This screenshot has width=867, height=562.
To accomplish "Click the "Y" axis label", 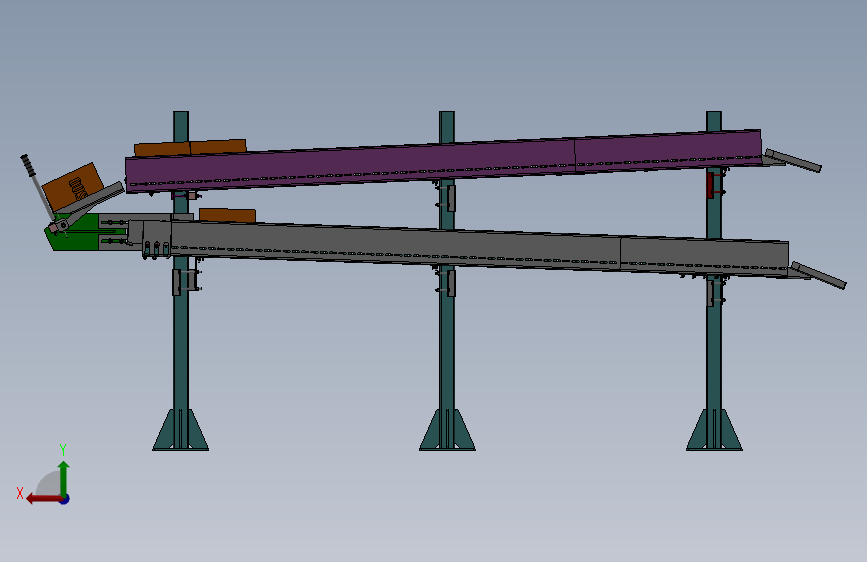I will [62, 450].
